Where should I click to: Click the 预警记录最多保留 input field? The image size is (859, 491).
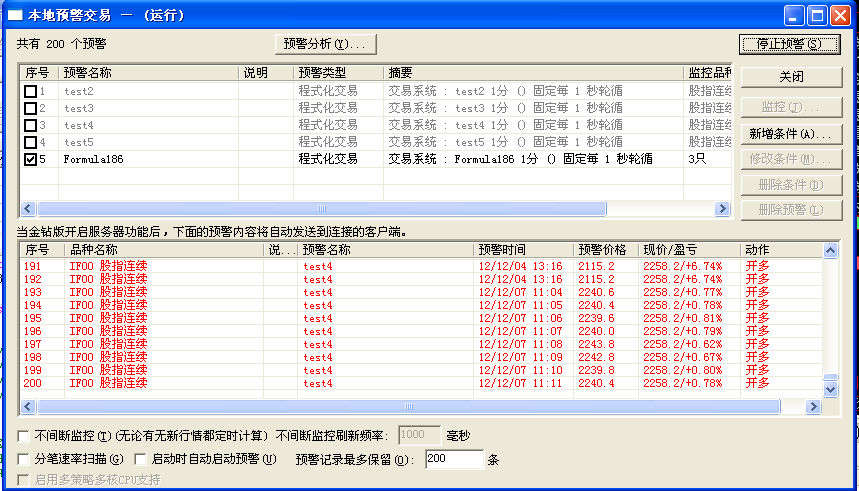[x=453, y=459]
